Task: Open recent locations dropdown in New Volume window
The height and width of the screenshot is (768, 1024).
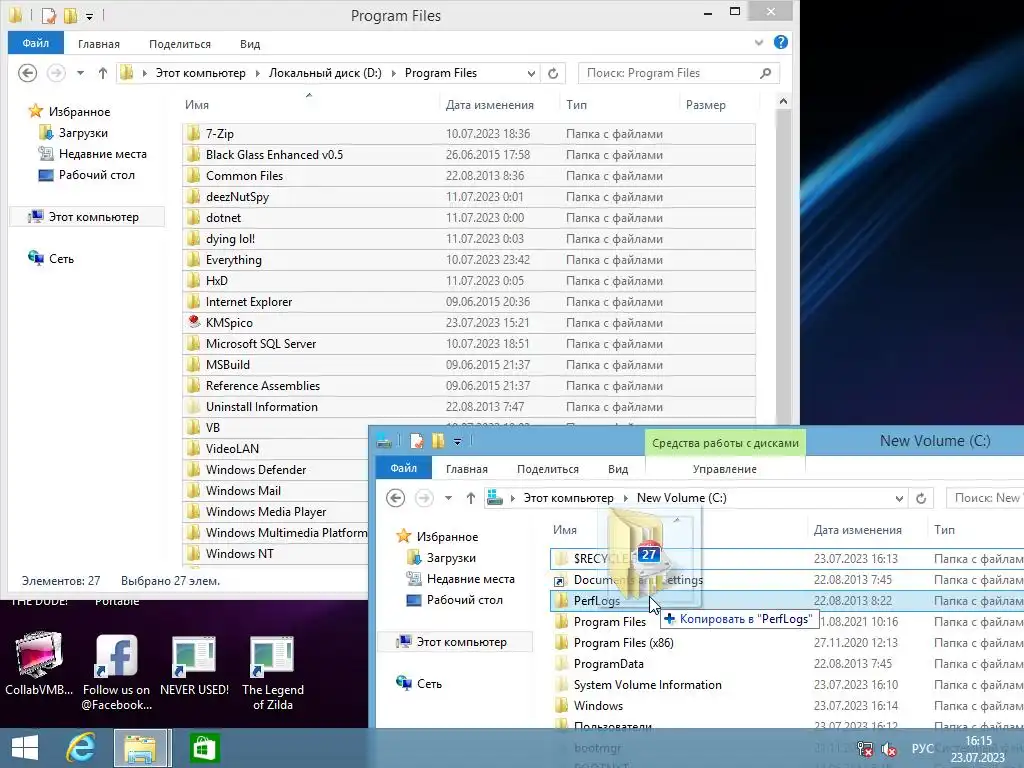Action: point(448,498)
